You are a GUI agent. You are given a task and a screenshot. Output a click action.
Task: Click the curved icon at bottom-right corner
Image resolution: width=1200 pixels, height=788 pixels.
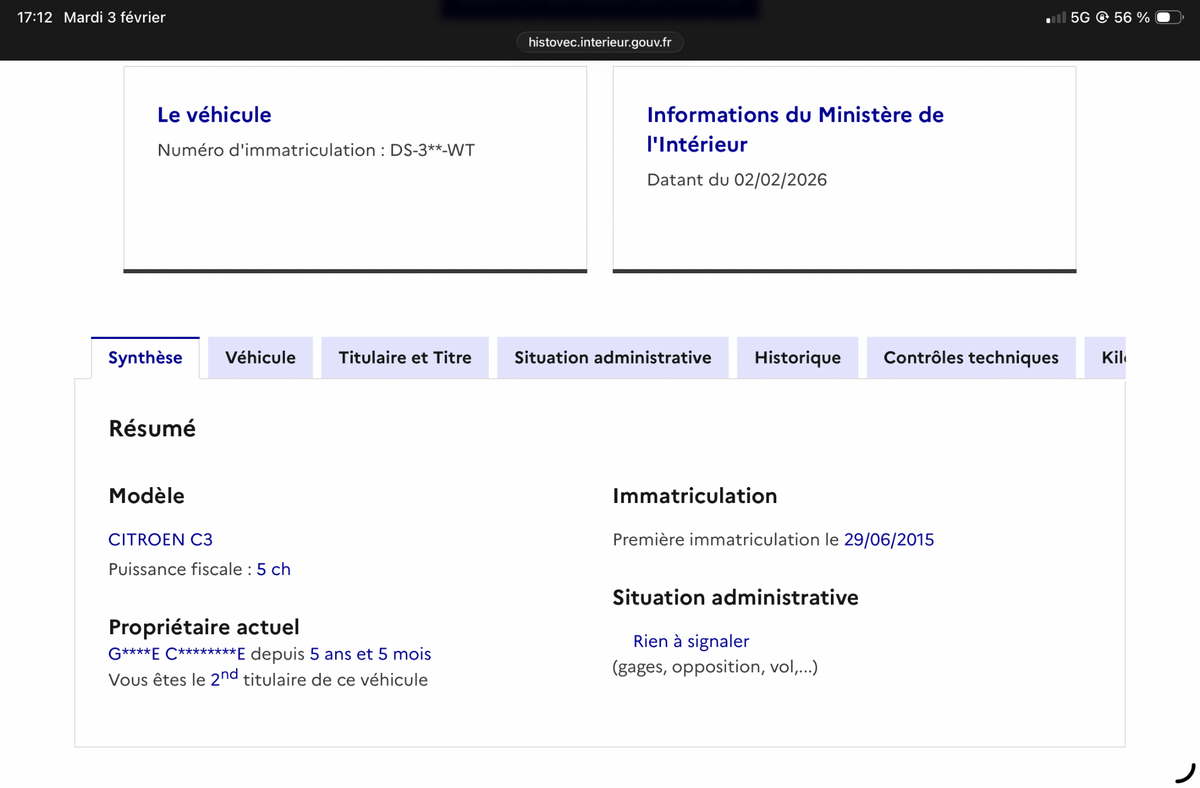pyautogui.click(x=1184, y=772)
